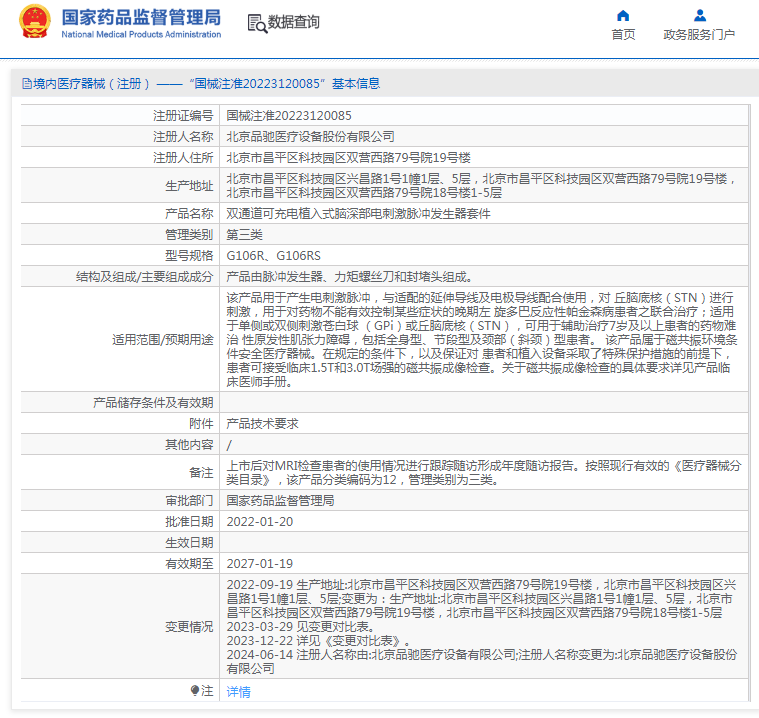Viewport: 759px width, 718px height.
Task: Open the 数据查询 search icon
Action: tap(257, 23)
